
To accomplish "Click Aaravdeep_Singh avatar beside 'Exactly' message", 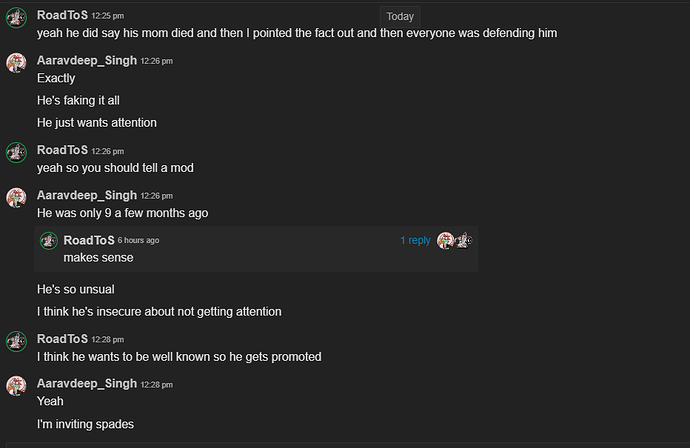I will pyautogui.click(x=16, y=63).
